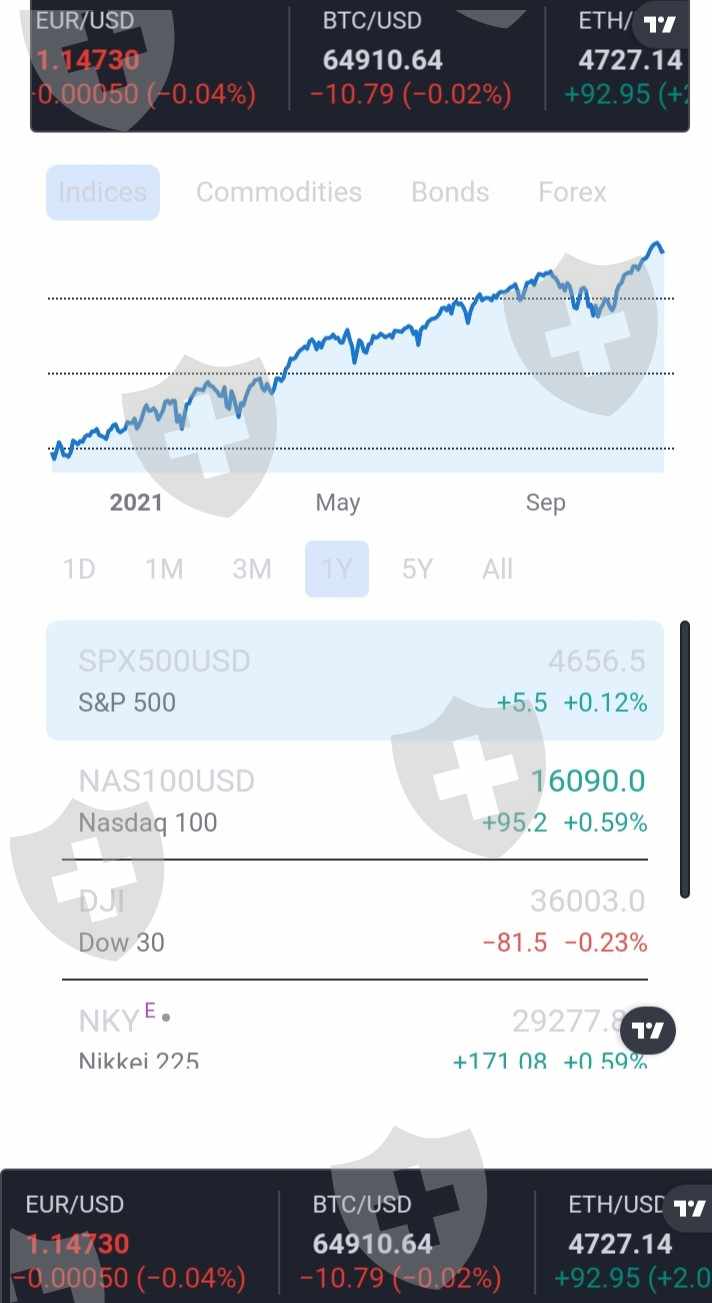Set chart range to 1D
Viewport: 712px width, 1303px height.
pos(79,569)
